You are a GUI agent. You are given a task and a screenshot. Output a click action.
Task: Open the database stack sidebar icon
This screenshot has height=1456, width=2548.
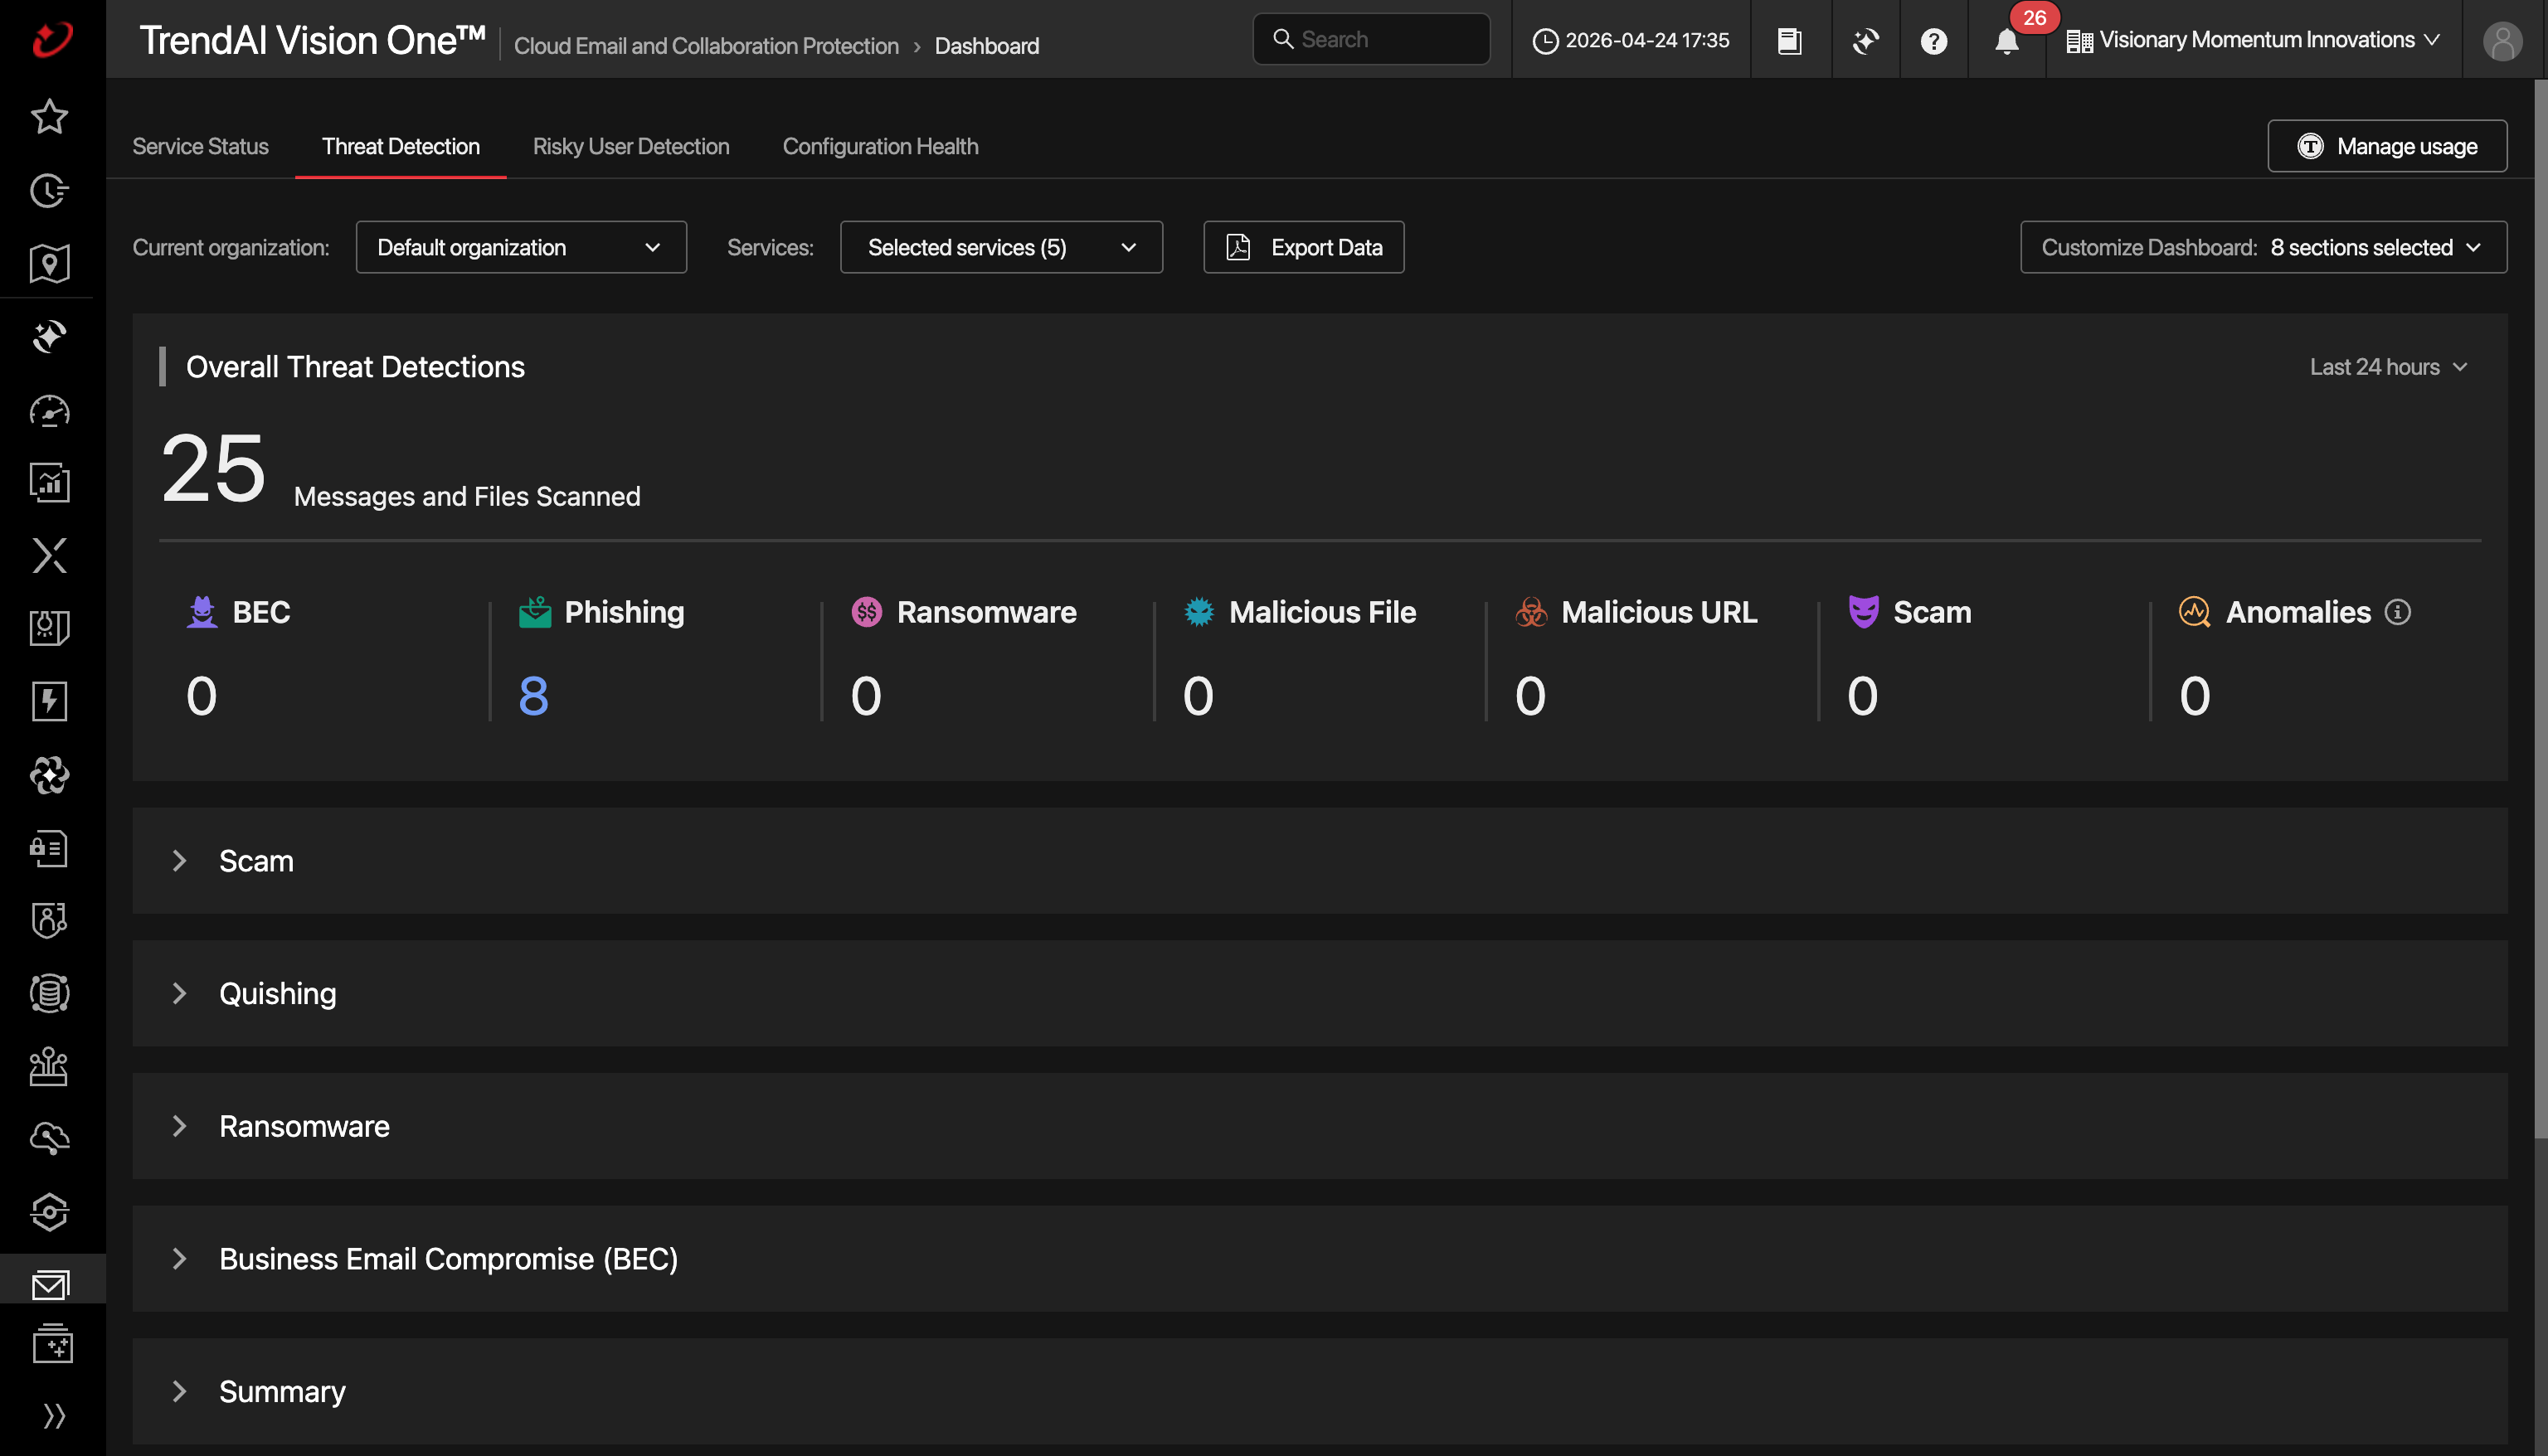pyautogui.click(x=49, y=993)
